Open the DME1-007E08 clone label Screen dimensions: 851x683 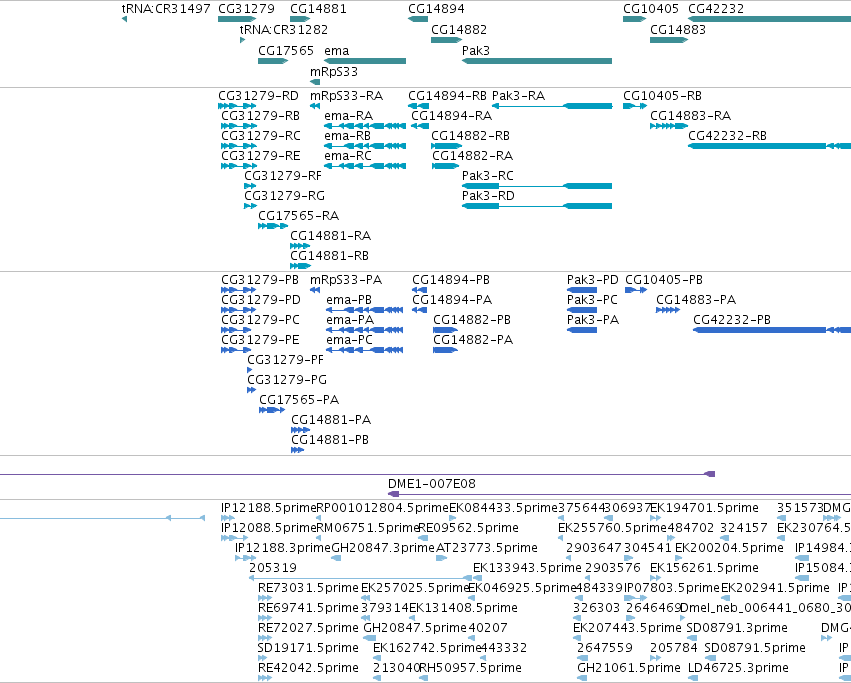[x=431, y=484]
